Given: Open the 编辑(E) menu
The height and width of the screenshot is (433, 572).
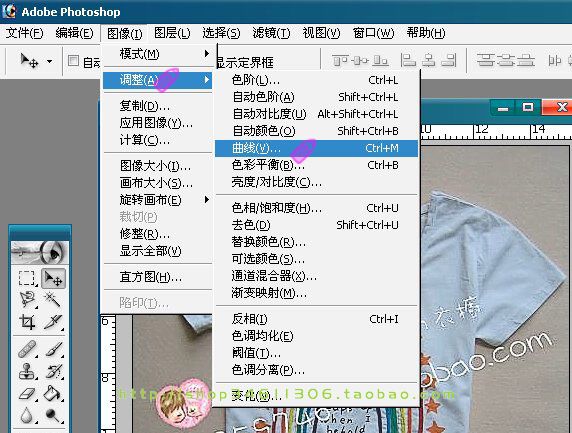Looking at the screenshot, I should pos(74,33).
